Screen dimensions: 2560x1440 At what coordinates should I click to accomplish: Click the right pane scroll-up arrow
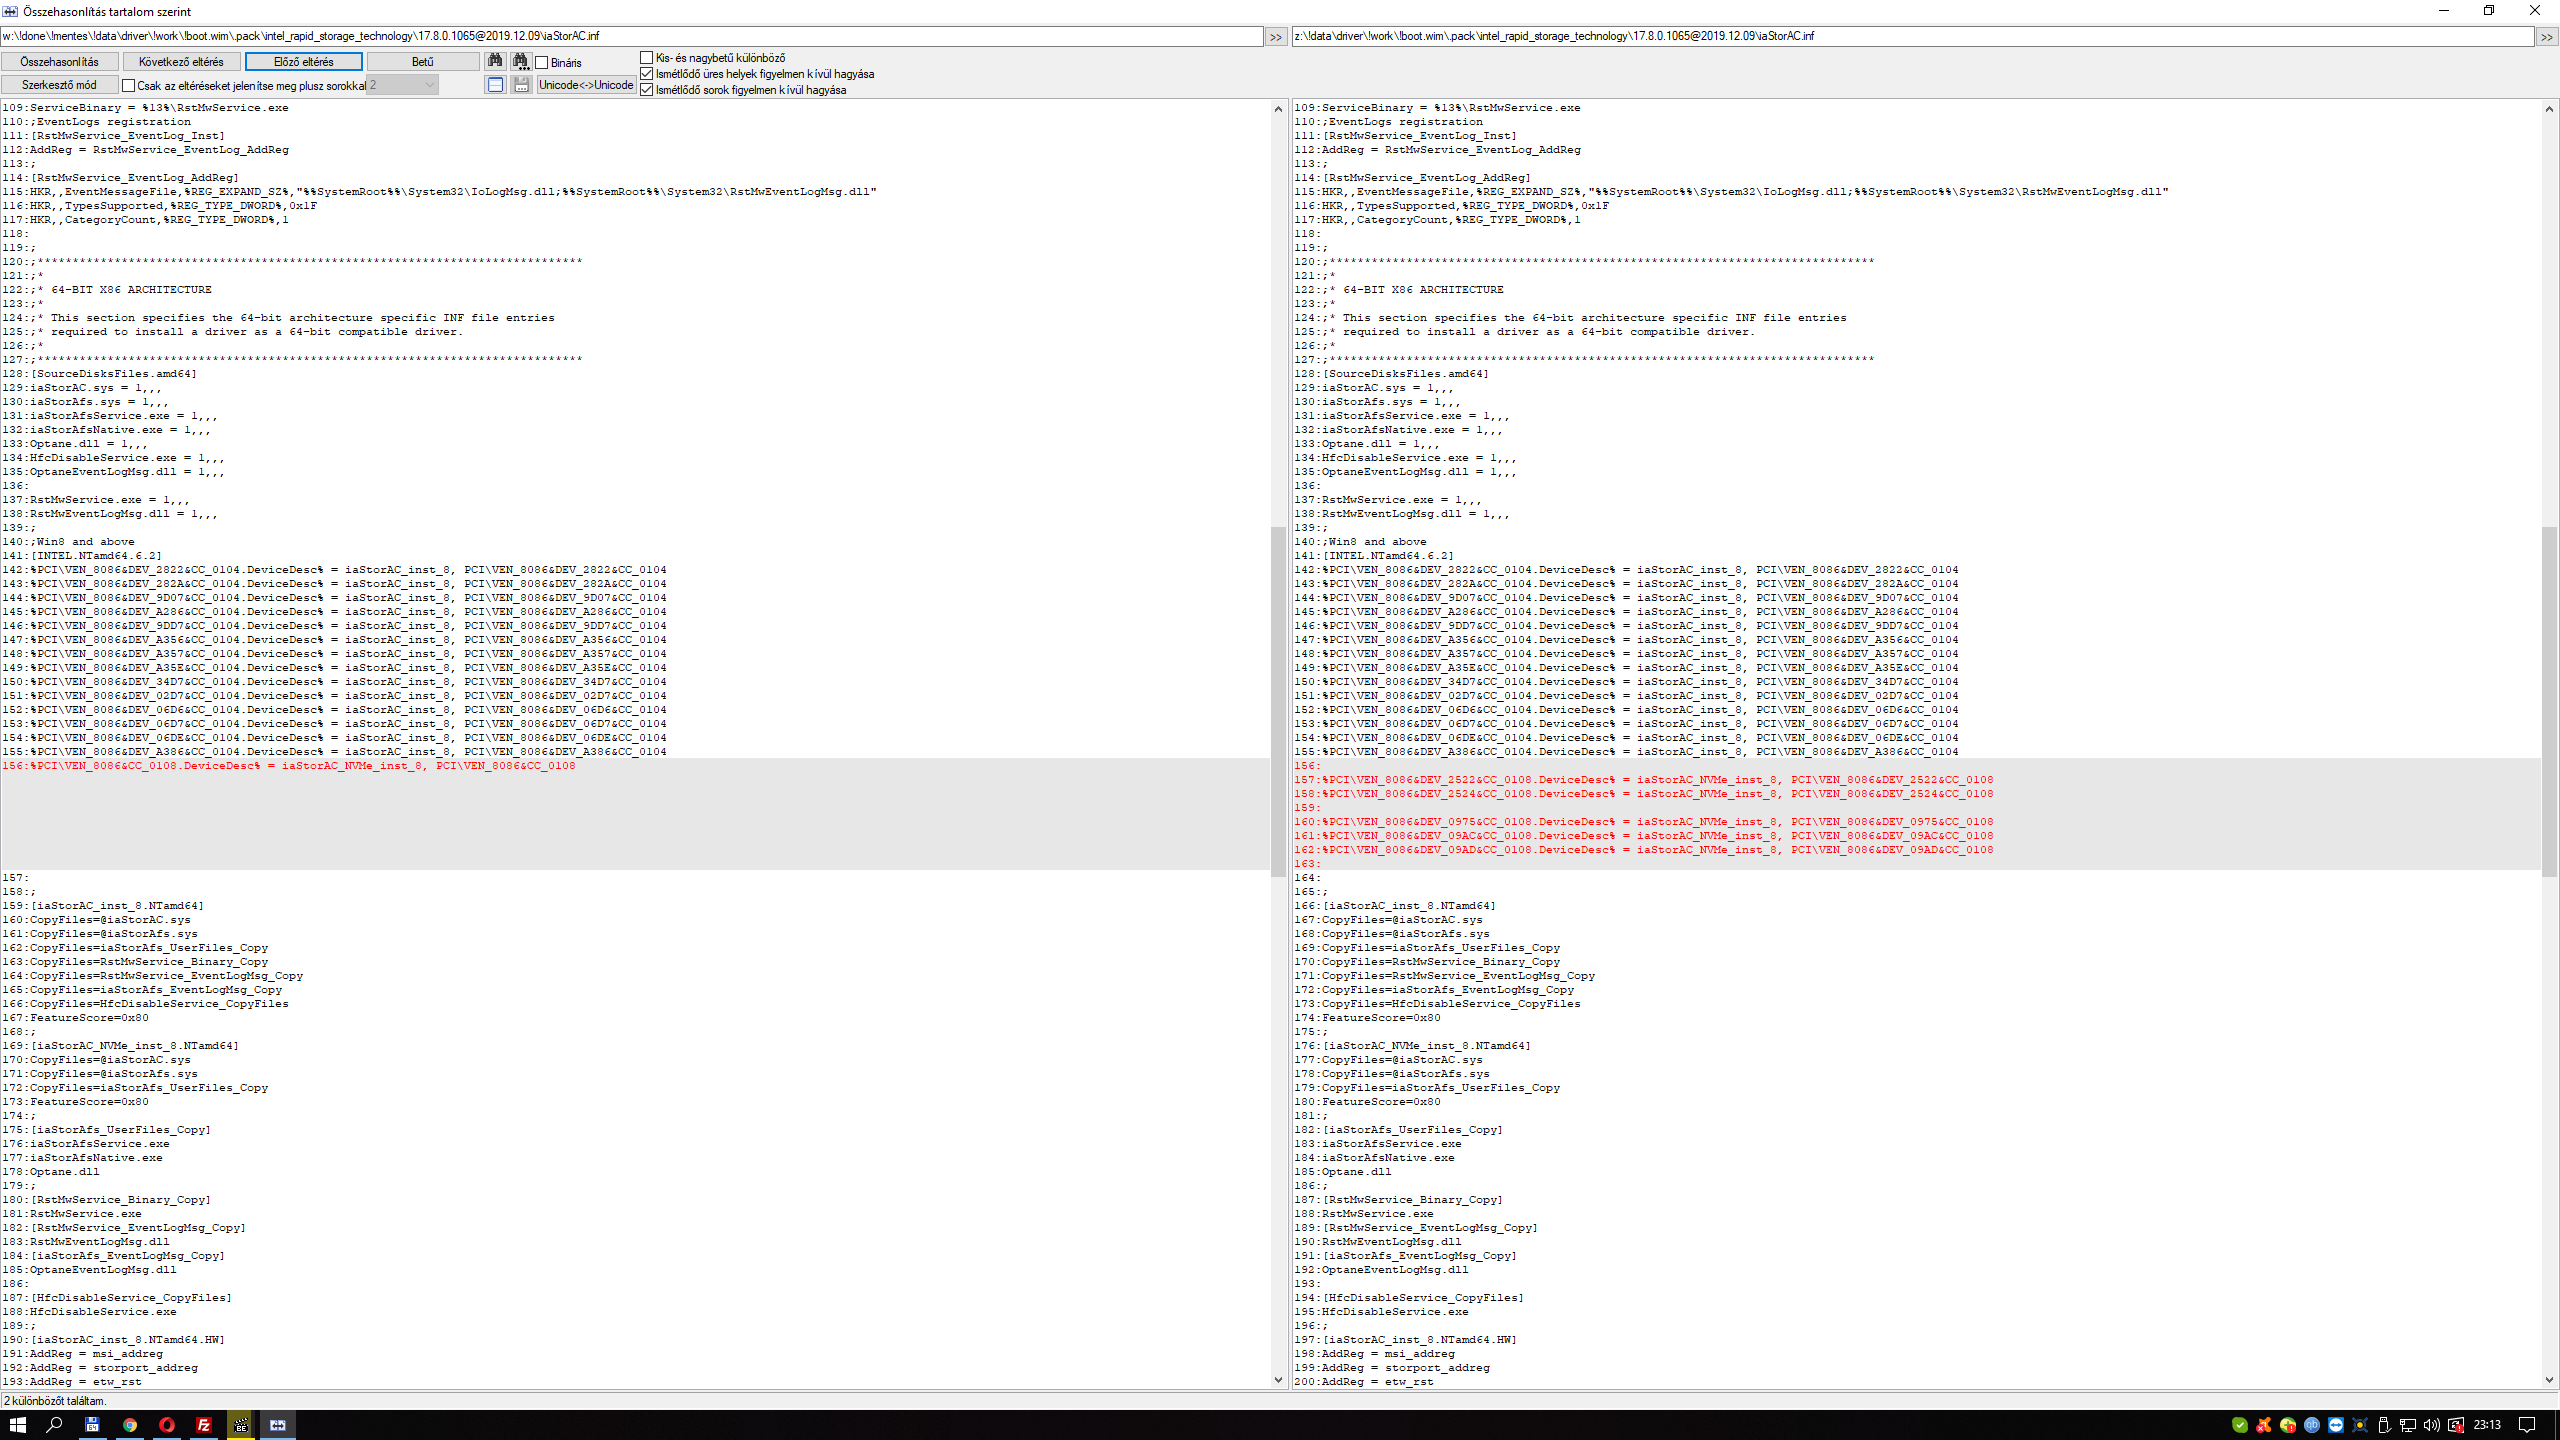point(2549,108)
